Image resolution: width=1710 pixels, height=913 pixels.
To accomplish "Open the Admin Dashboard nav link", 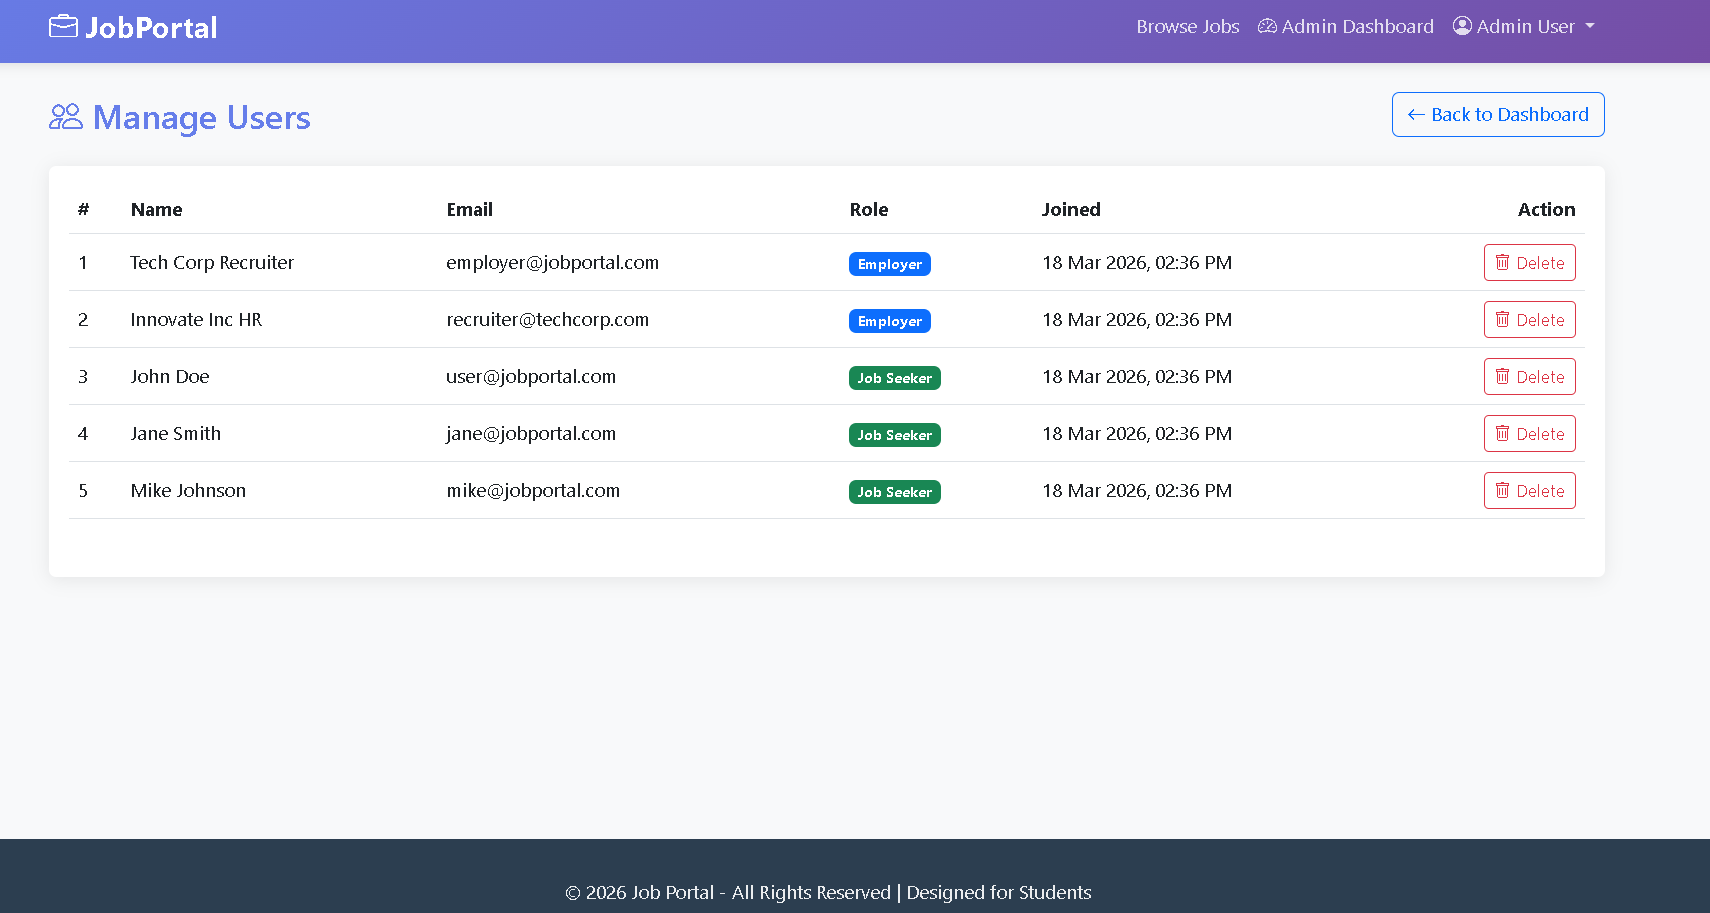I will click(1346, 27).
